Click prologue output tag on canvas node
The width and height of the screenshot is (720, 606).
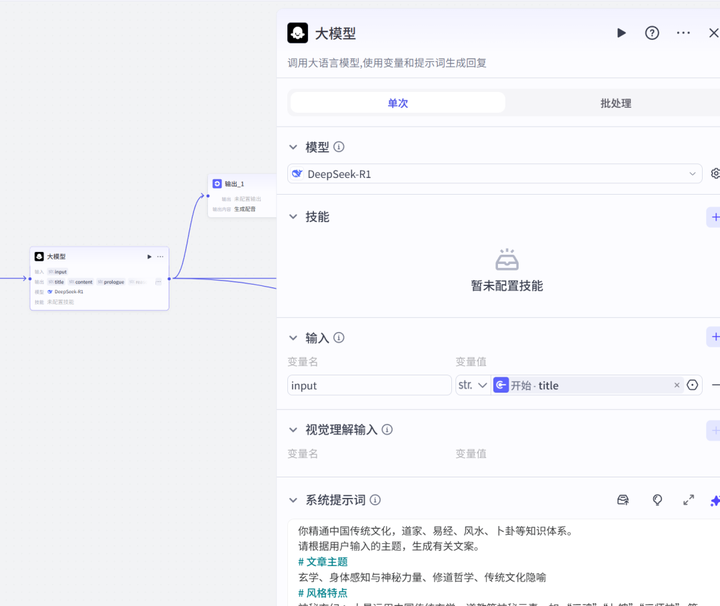[111, 282]
